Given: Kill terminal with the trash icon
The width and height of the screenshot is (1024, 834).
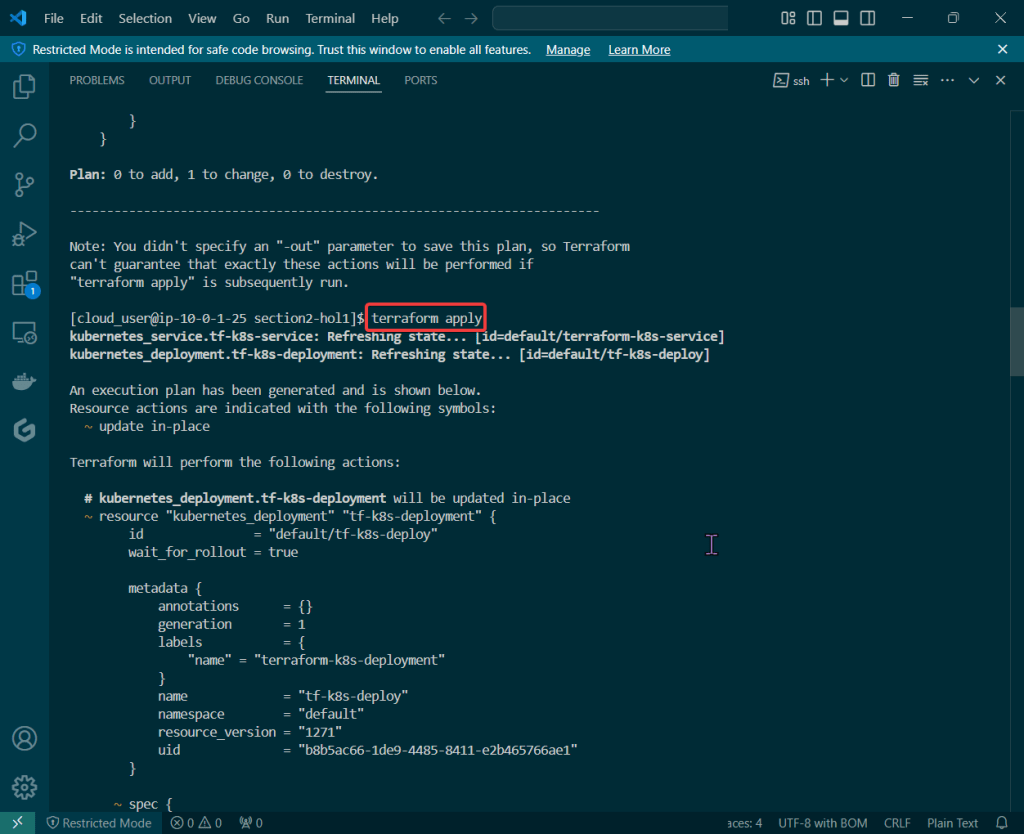Looking at the screenshot, I should tap(894, 80).
